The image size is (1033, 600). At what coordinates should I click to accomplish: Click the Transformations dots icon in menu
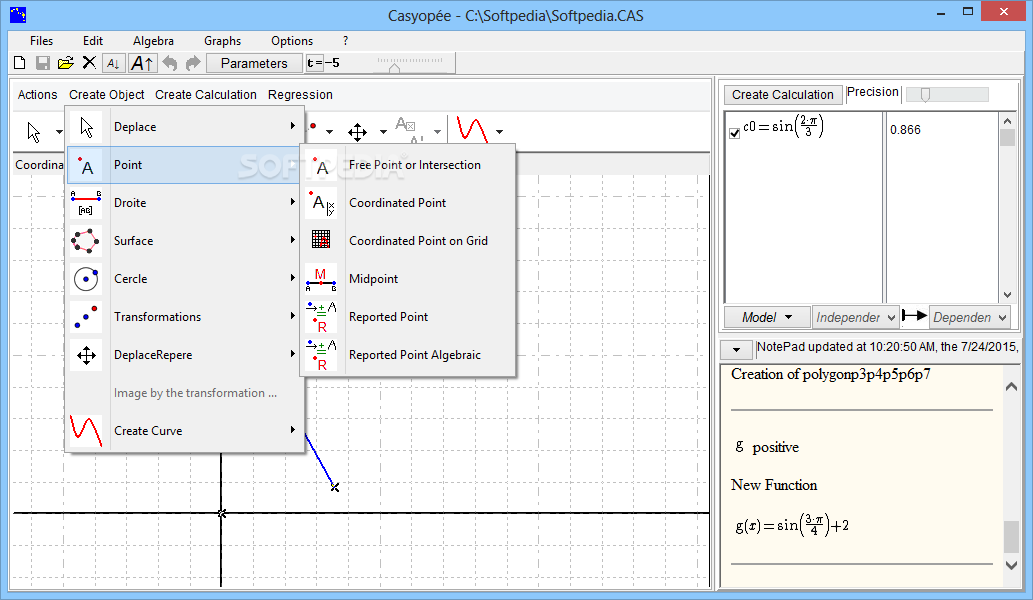click(x=86, y=317)
